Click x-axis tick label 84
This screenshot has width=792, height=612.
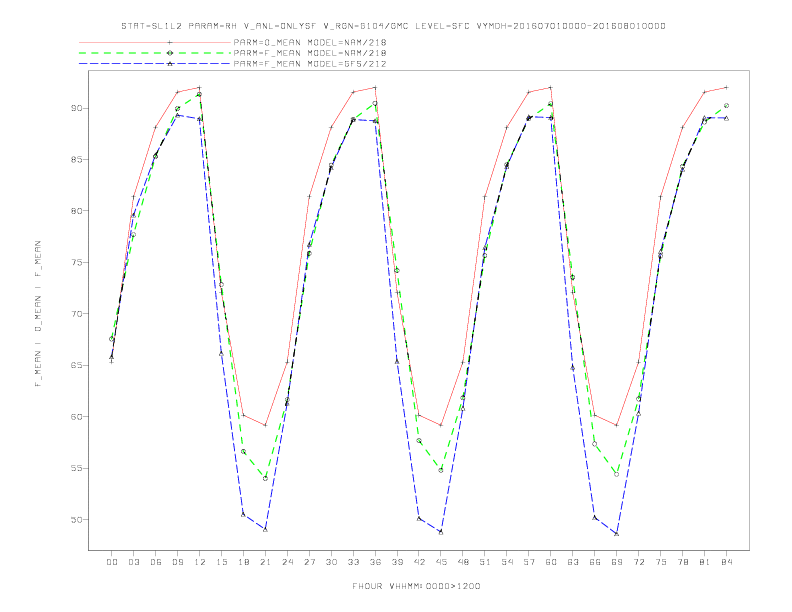[x=727, y=562]
